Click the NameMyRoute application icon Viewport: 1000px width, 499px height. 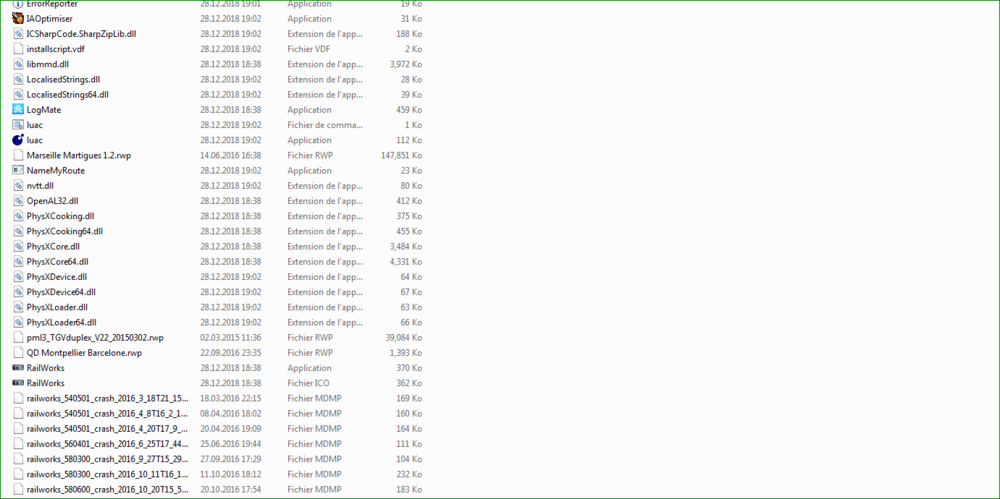point(18,170)
